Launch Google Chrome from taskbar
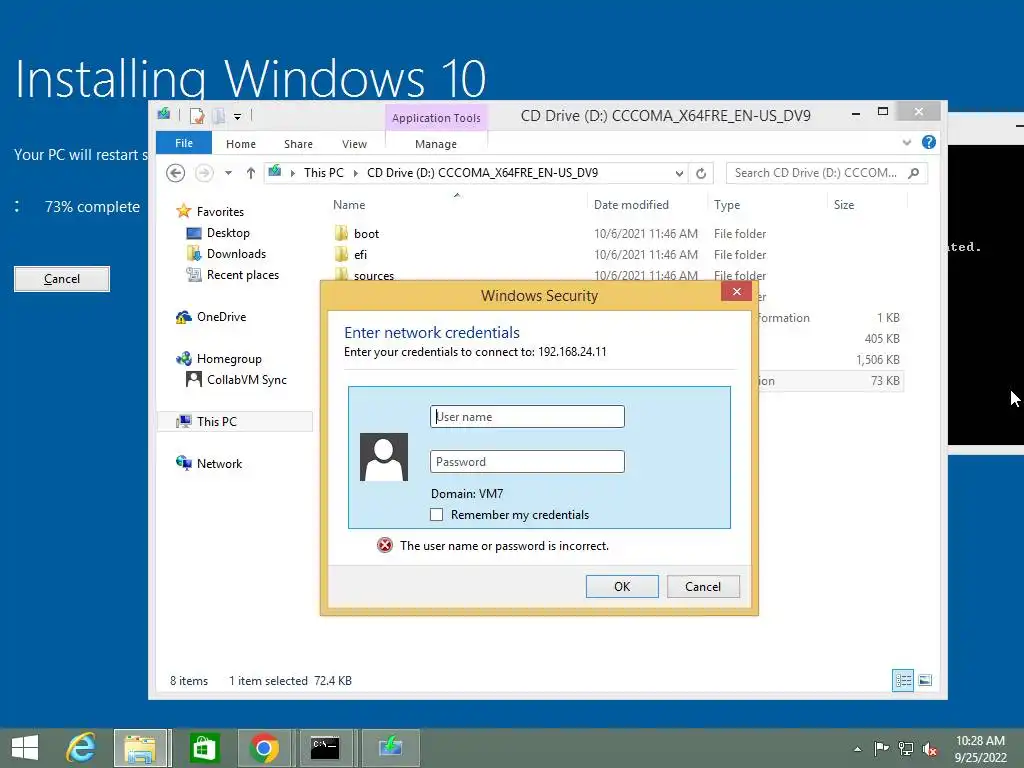The width and height of the screenshot is (1024, 768). point(264,748)
